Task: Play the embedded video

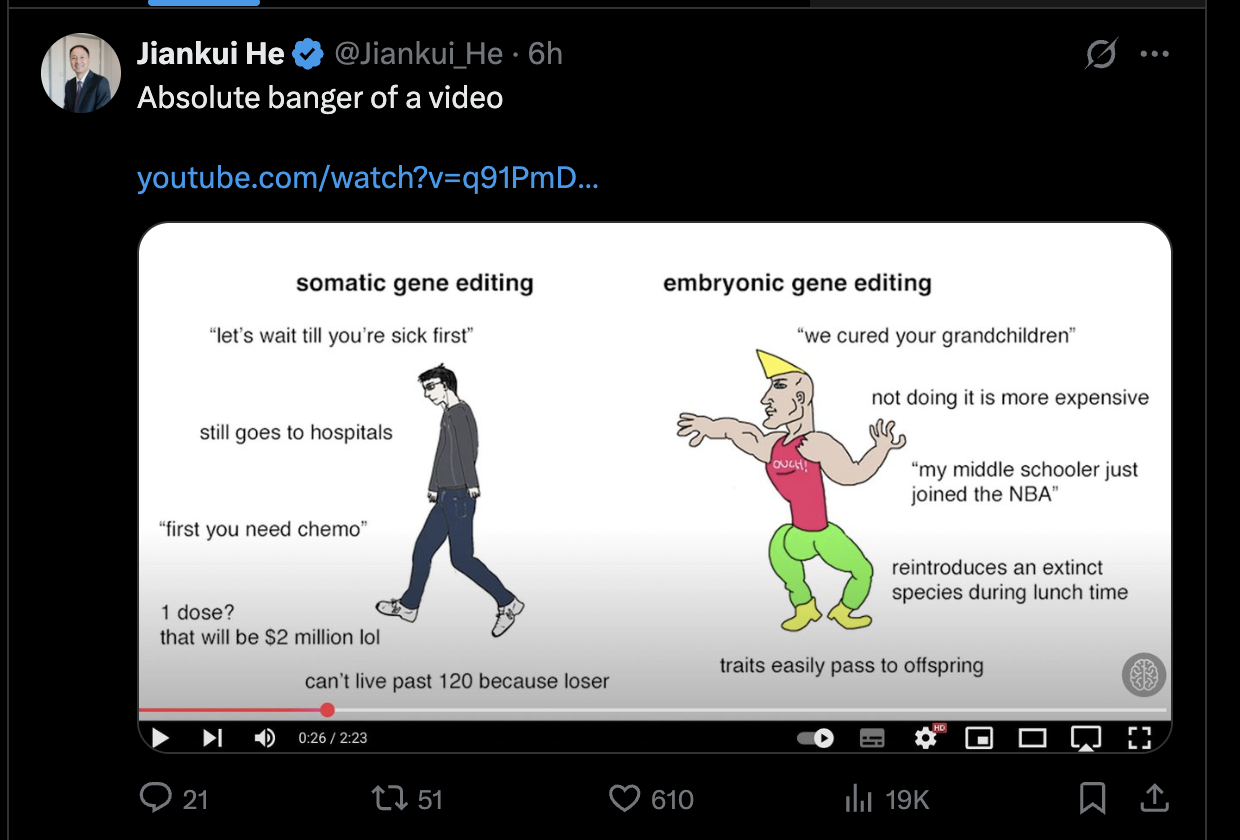Action: pyautogui.click(x=160, y=738)
